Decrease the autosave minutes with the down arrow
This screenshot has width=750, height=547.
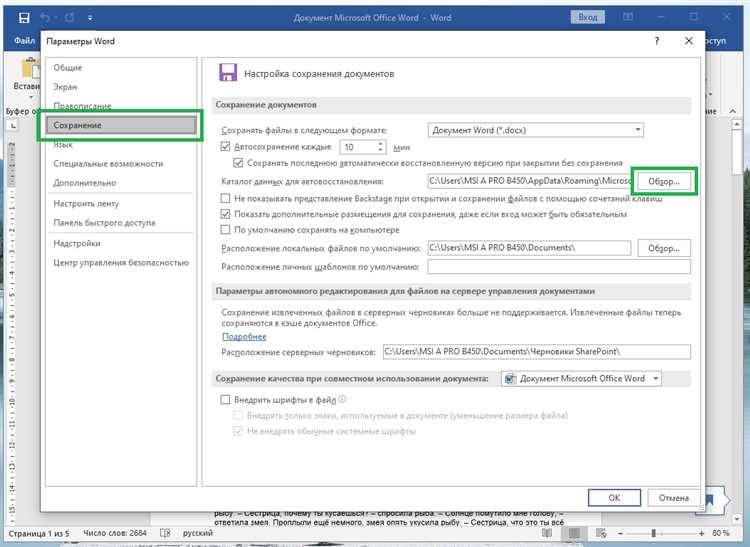click(x=380, y=150)
